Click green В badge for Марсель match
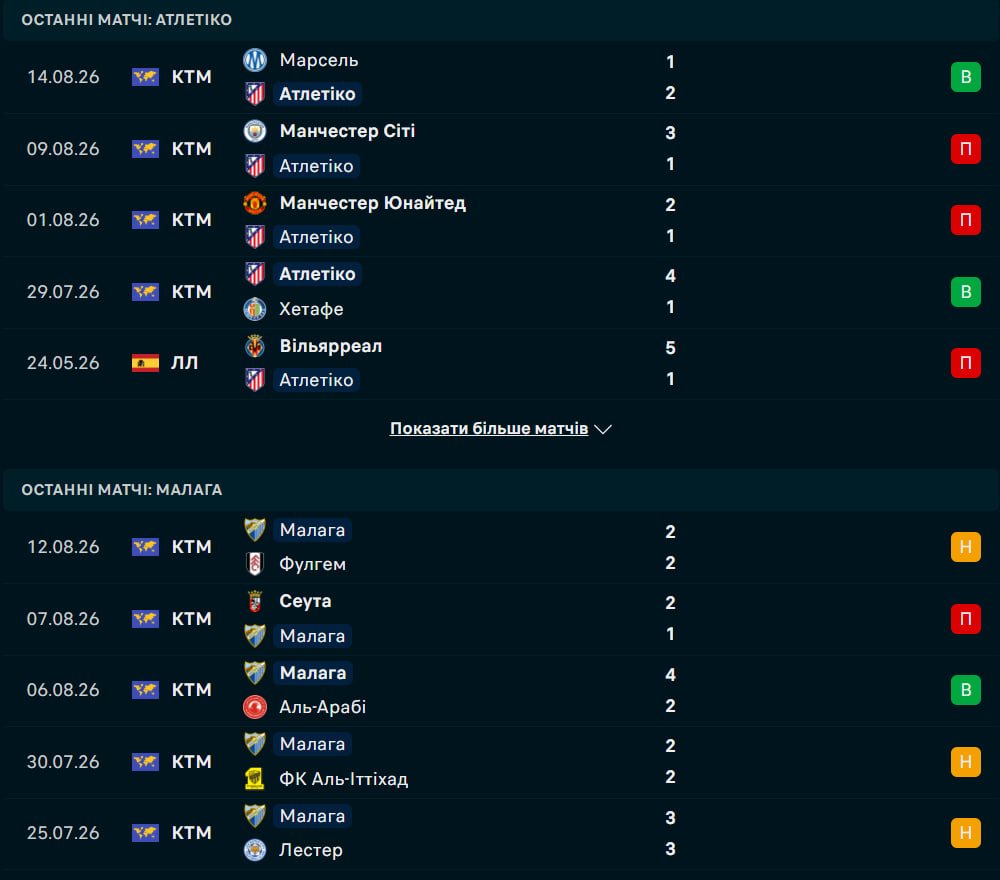Viewport: 1000px width, 880px height. tap(966, 77)
